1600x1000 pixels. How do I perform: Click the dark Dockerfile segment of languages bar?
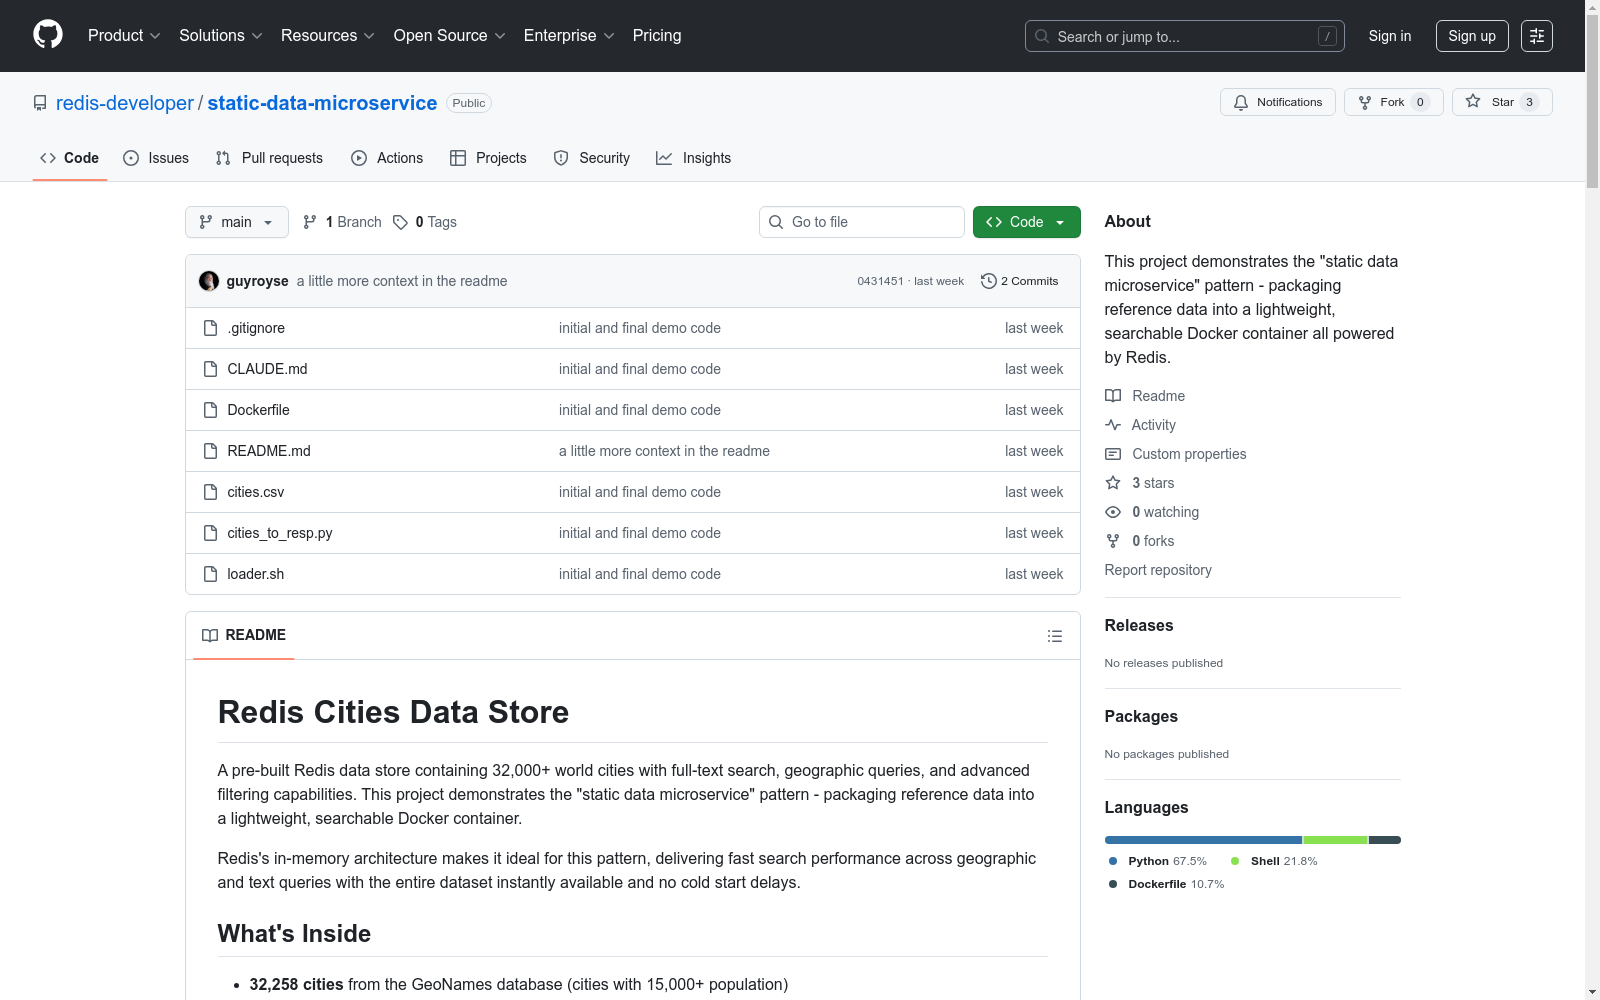click(1385, 840)
